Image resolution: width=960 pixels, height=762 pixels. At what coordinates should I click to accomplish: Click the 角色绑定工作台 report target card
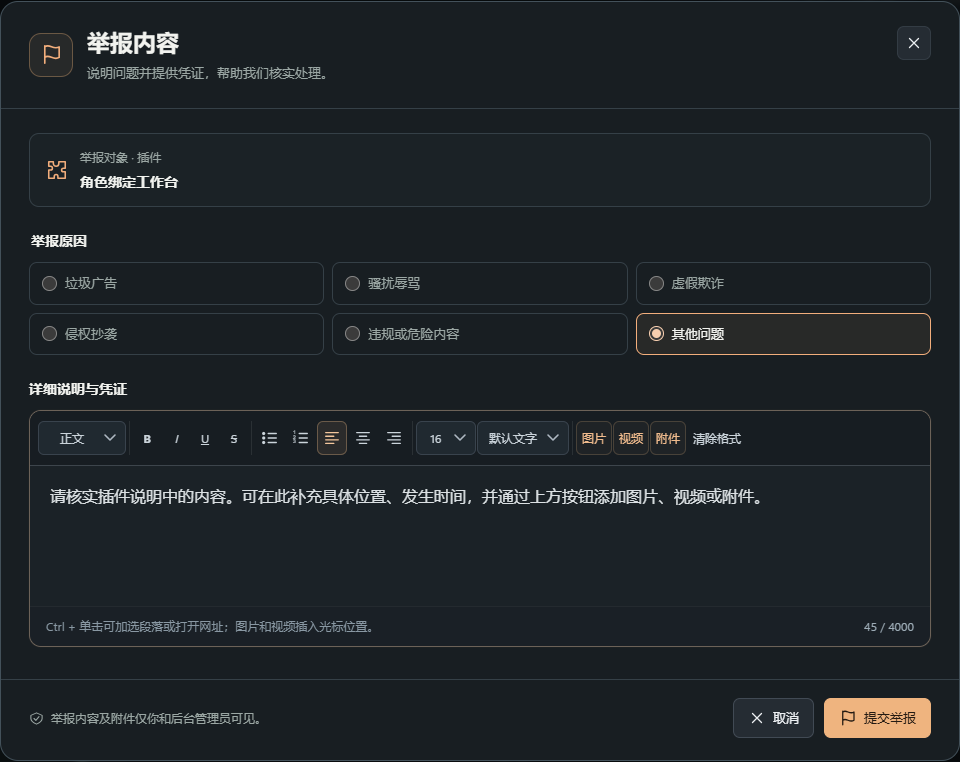tap(479, 170)
